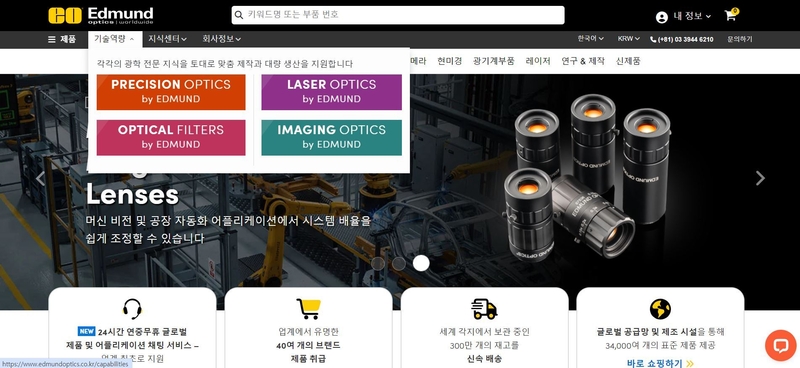
Task: Open Imaging Optics by Edmund banner
Action: click(332, 137)
